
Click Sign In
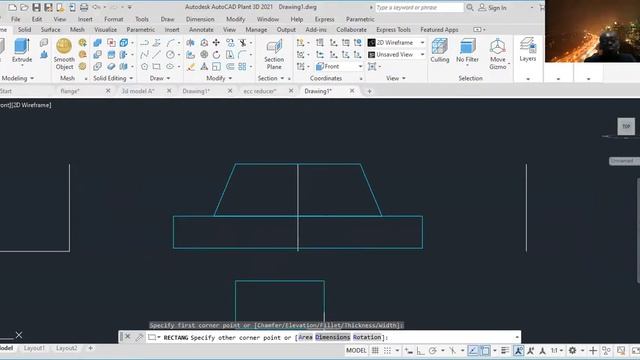pyautogui.click(x=493, y=8)
